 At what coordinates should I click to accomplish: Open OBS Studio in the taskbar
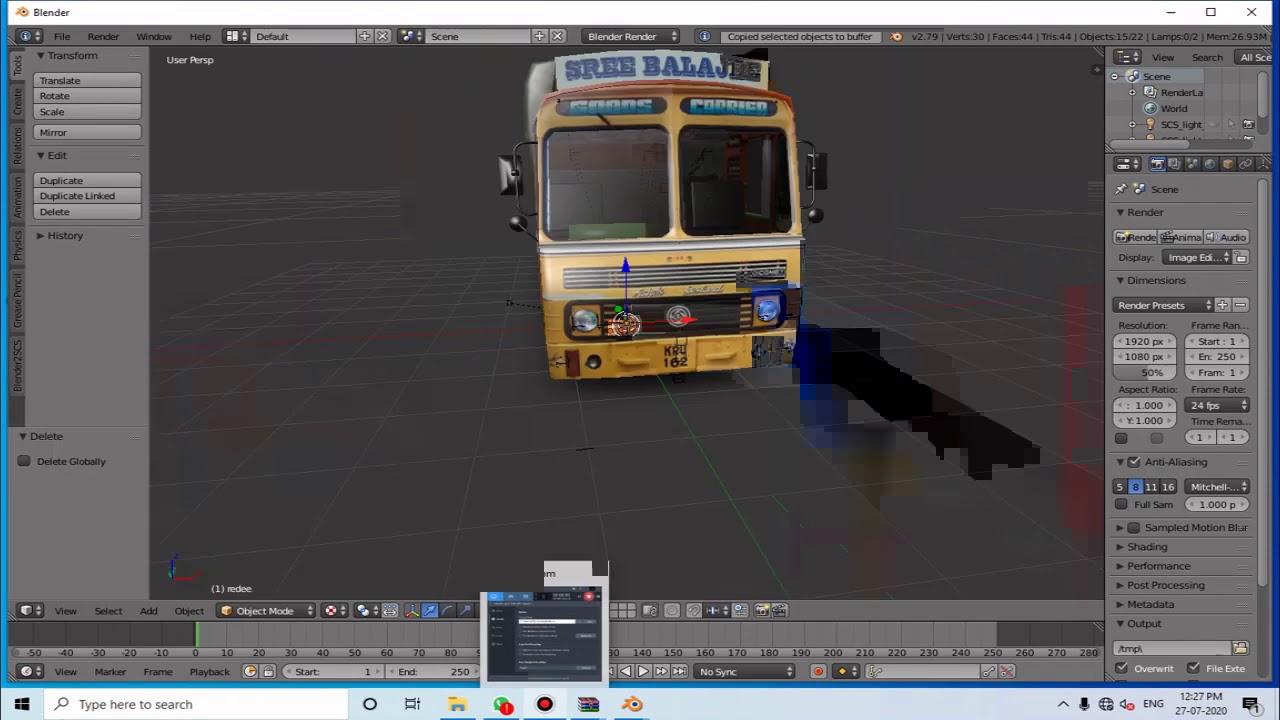tap(545, 704)
